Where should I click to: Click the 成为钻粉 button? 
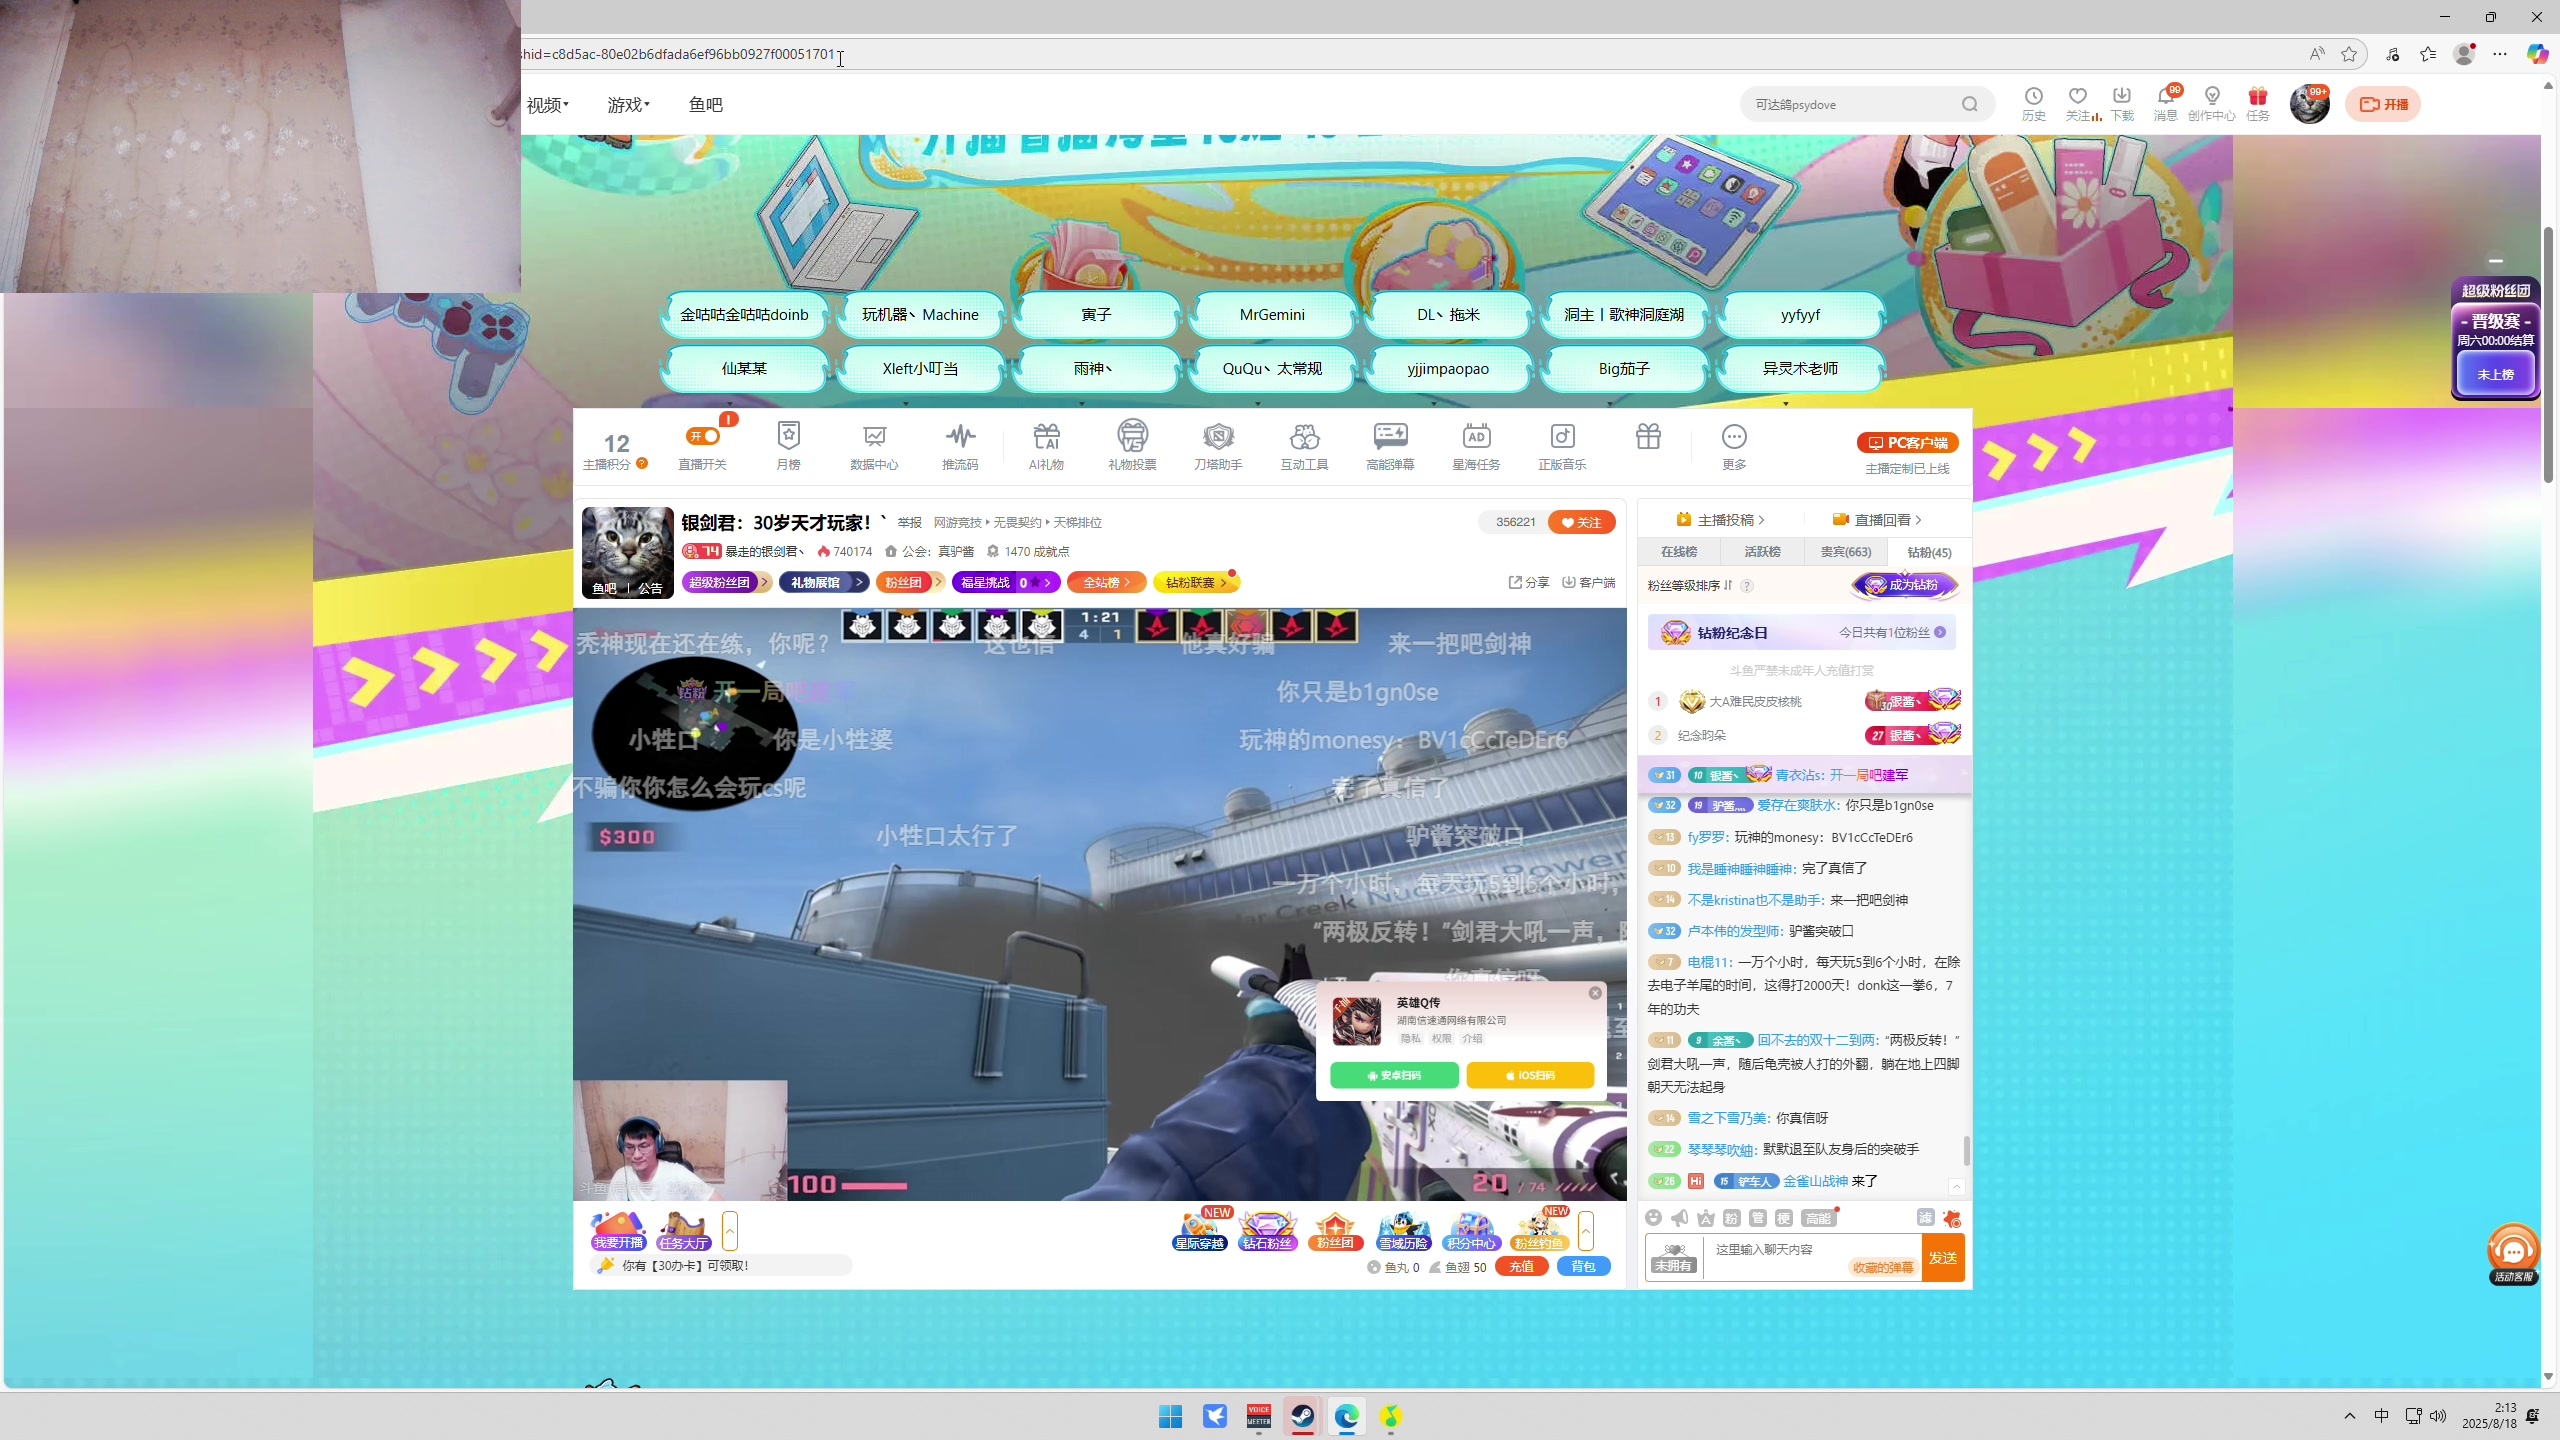tap(1904, 585)
